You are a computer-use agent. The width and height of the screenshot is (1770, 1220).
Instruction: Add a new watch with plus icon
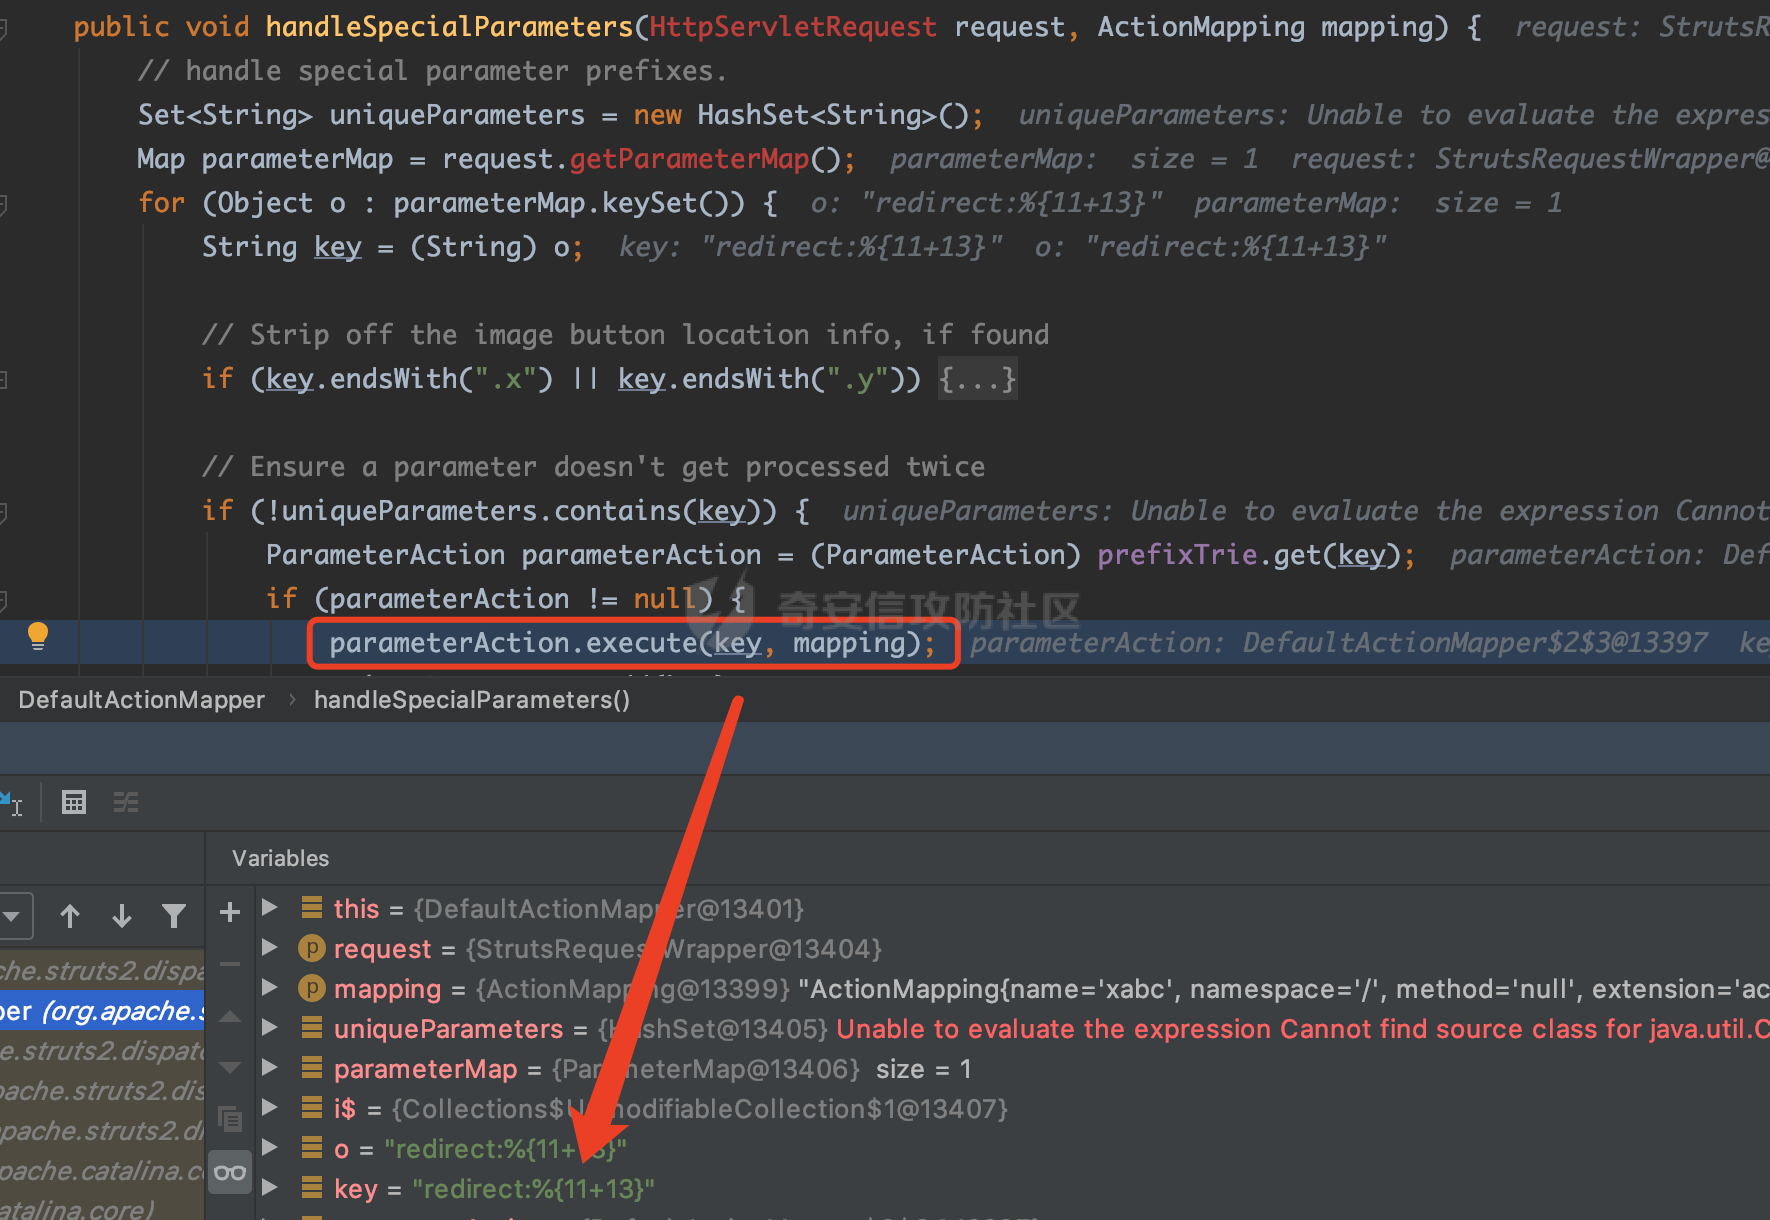tap(230, 912)
